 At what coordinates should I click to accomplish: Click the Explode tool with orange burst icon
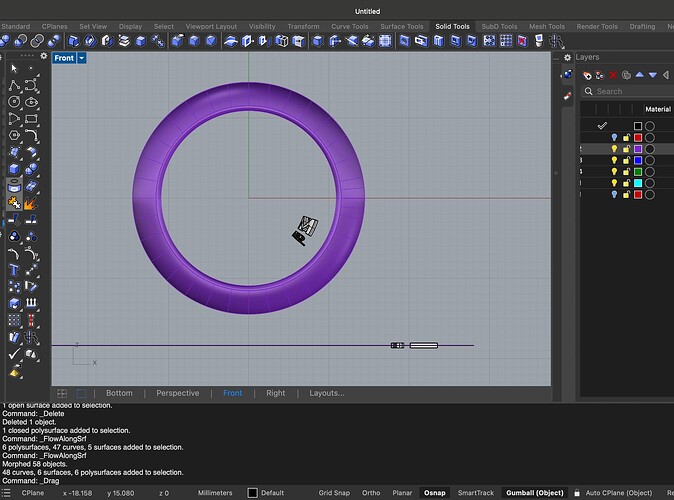pyautogui.click(x=31, y=203)
